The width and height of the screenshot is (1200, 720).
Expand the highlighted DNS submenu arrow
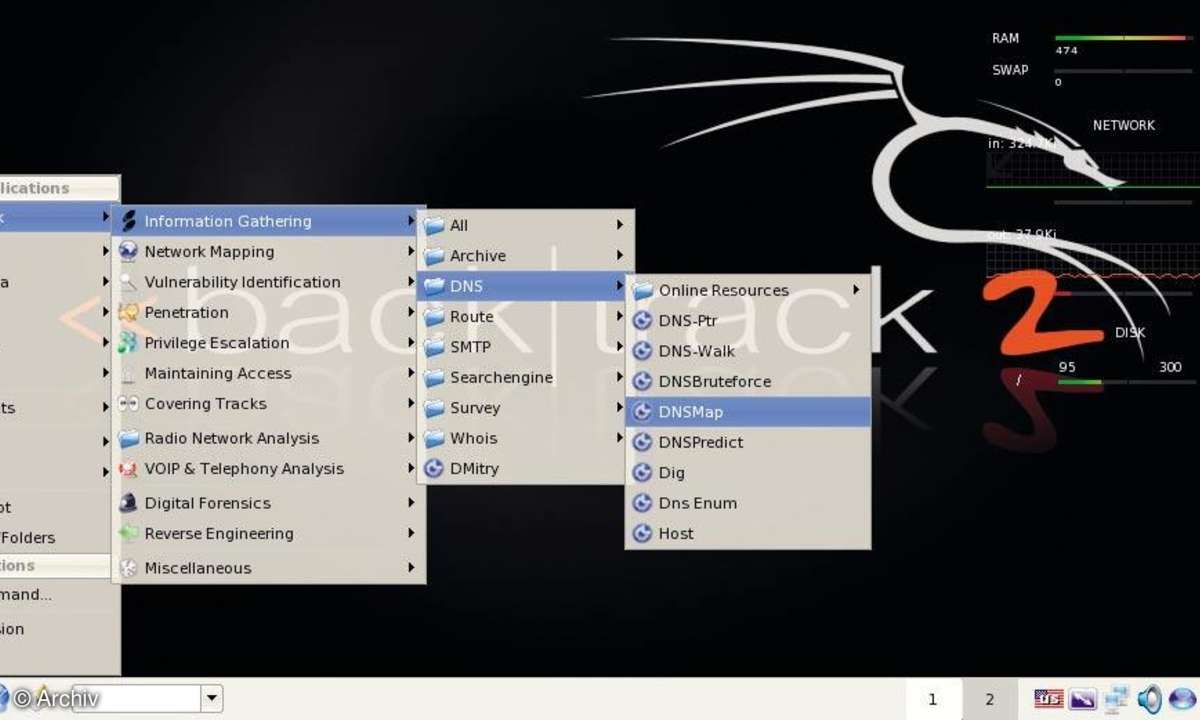620,286
